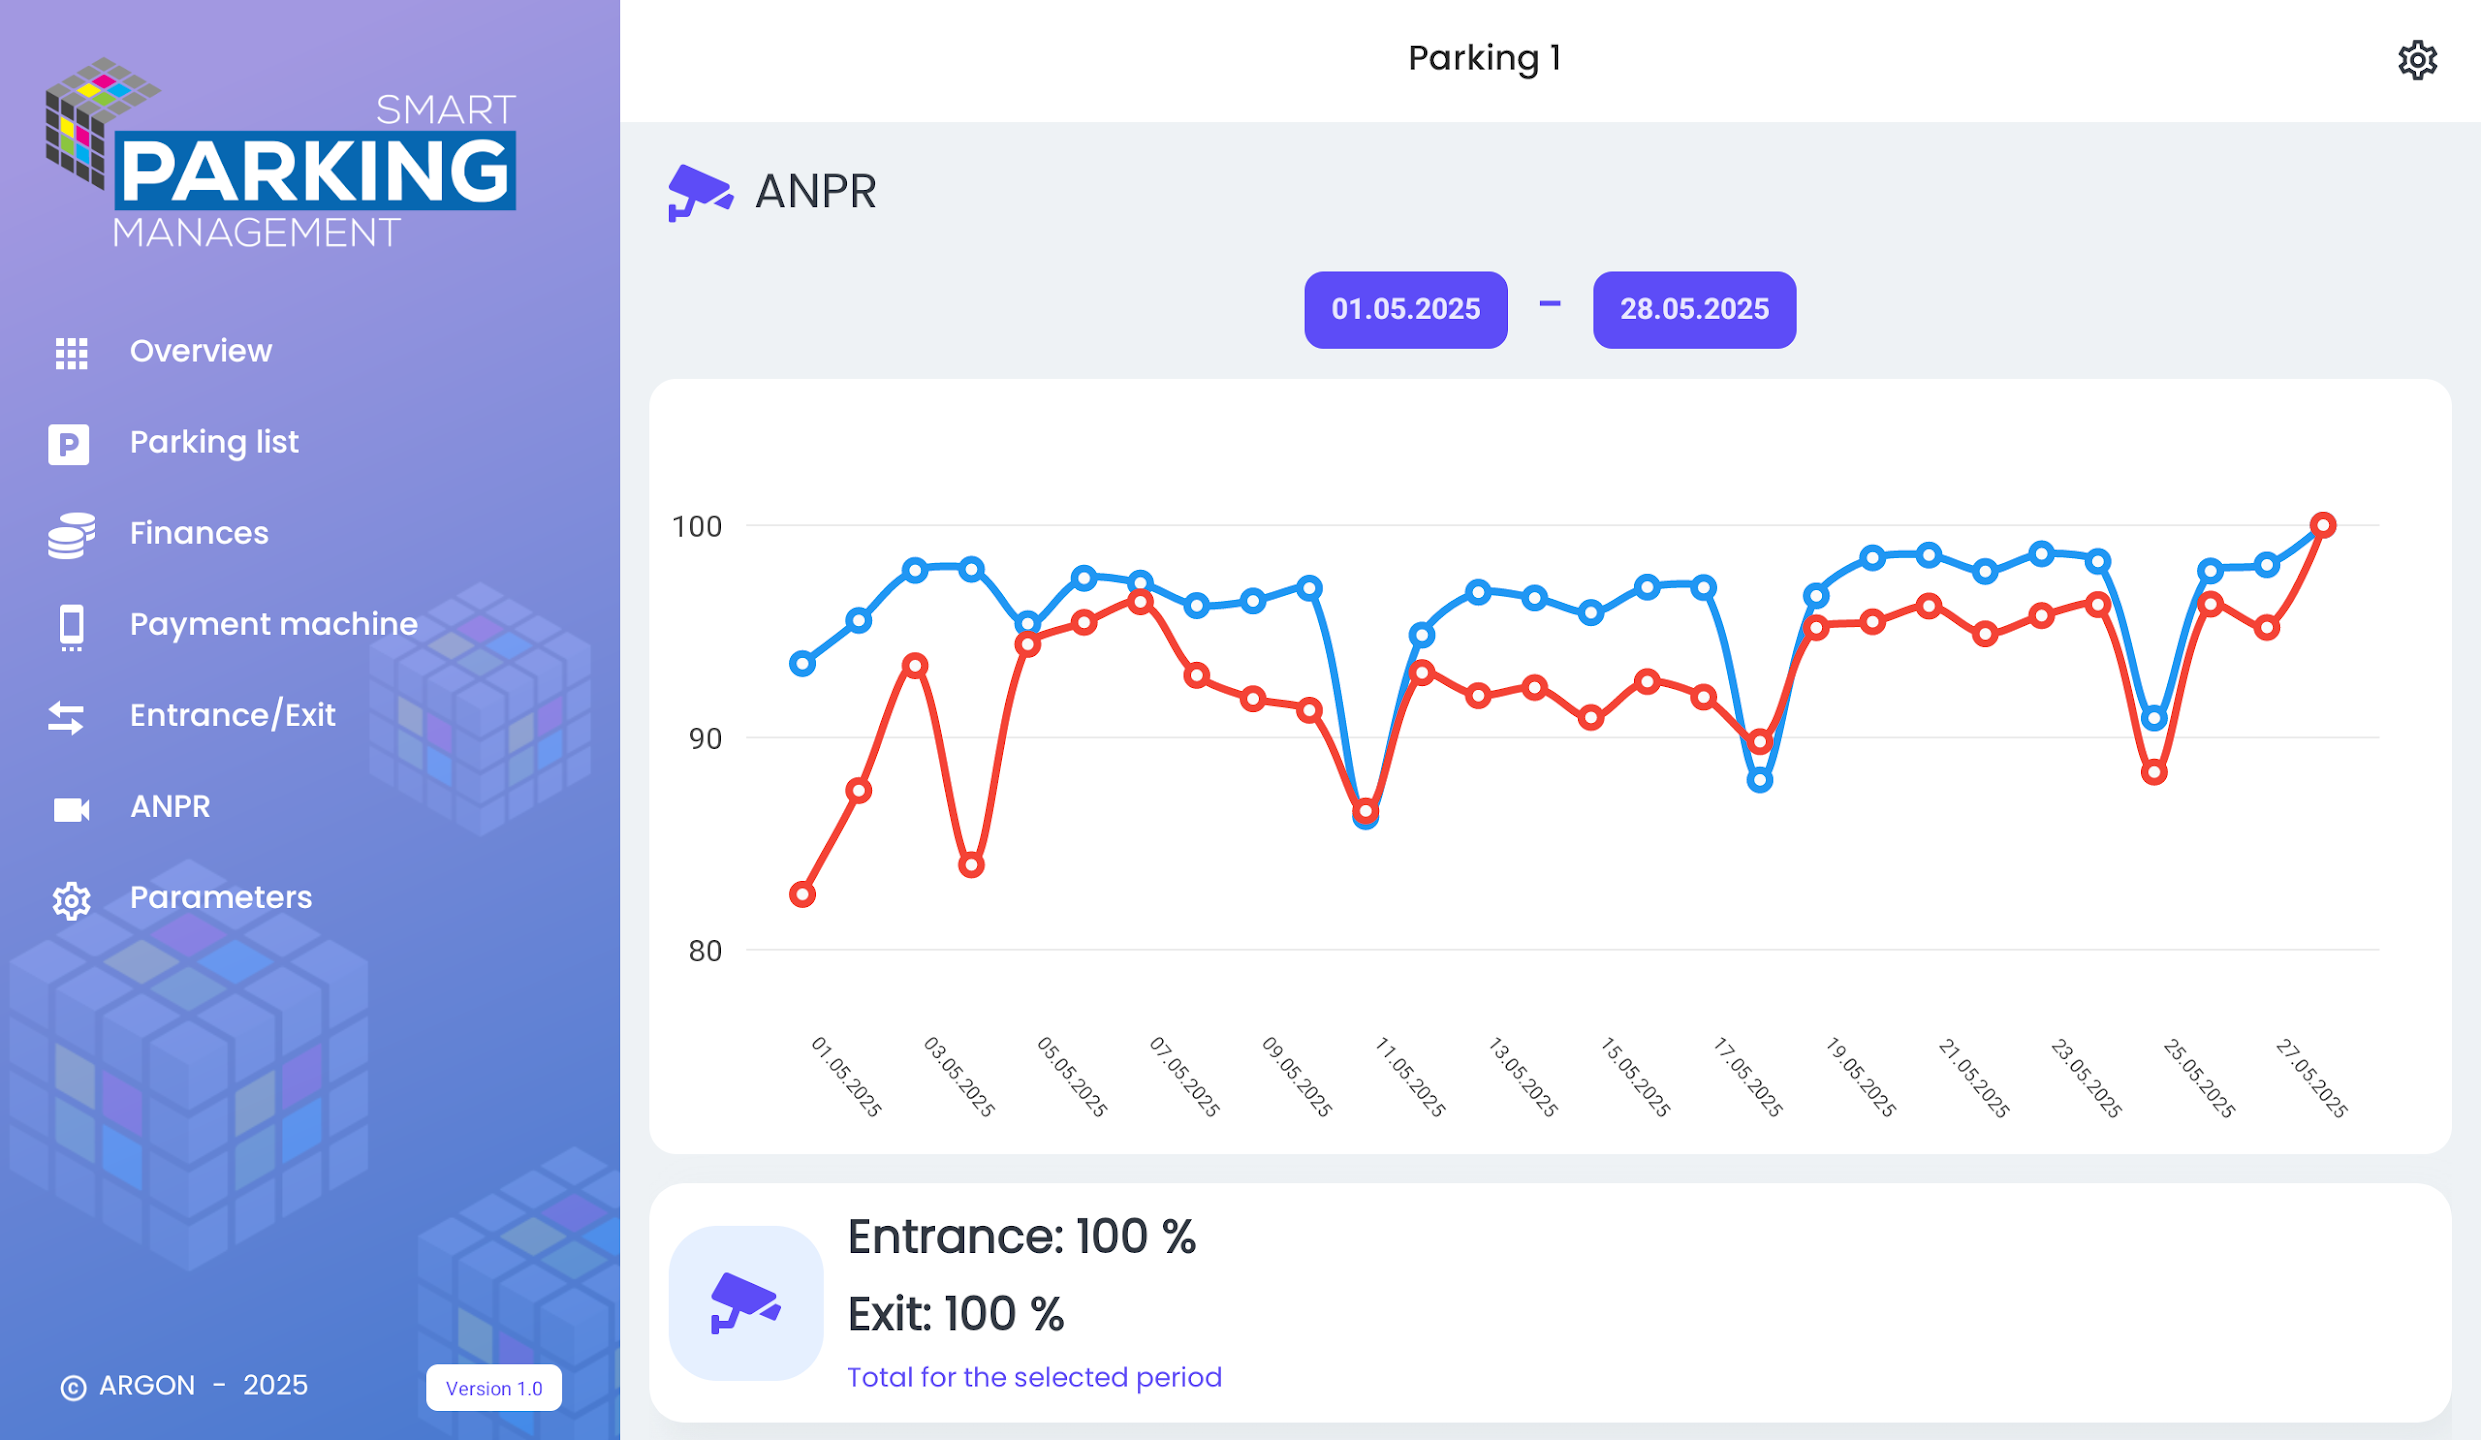
Task: Click the Entrance/Exit arrows icon
Action: point(66,717)
